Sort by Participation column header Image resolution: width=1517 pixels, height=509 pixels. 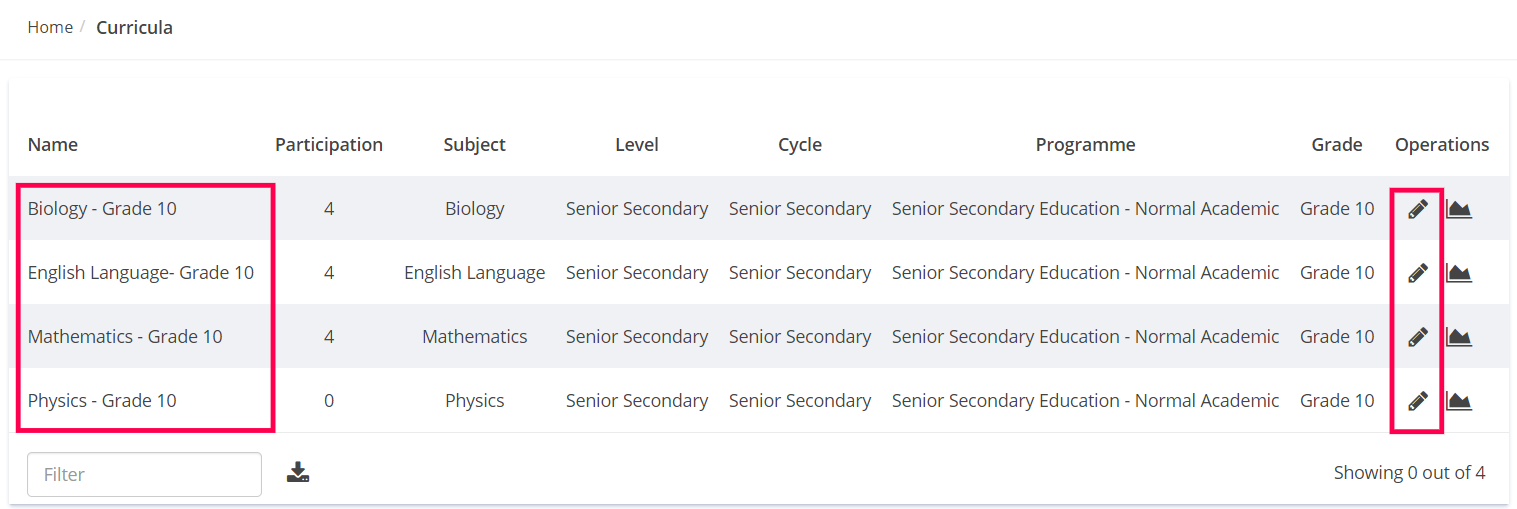pyautogui.click(x=329, y=145)
